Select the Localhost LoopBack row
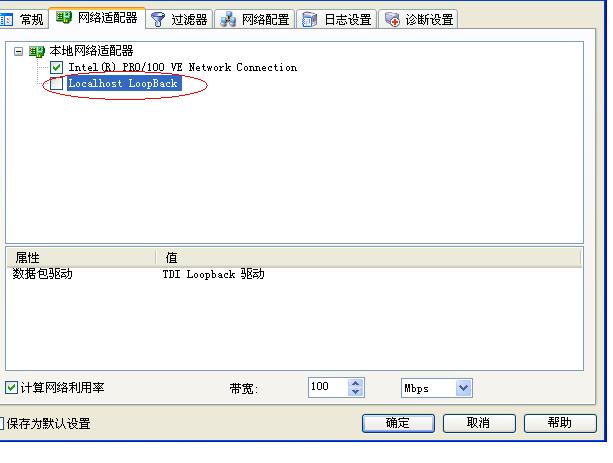The width and height of the screenshot is (613, 463). click(x=124, y=83)
